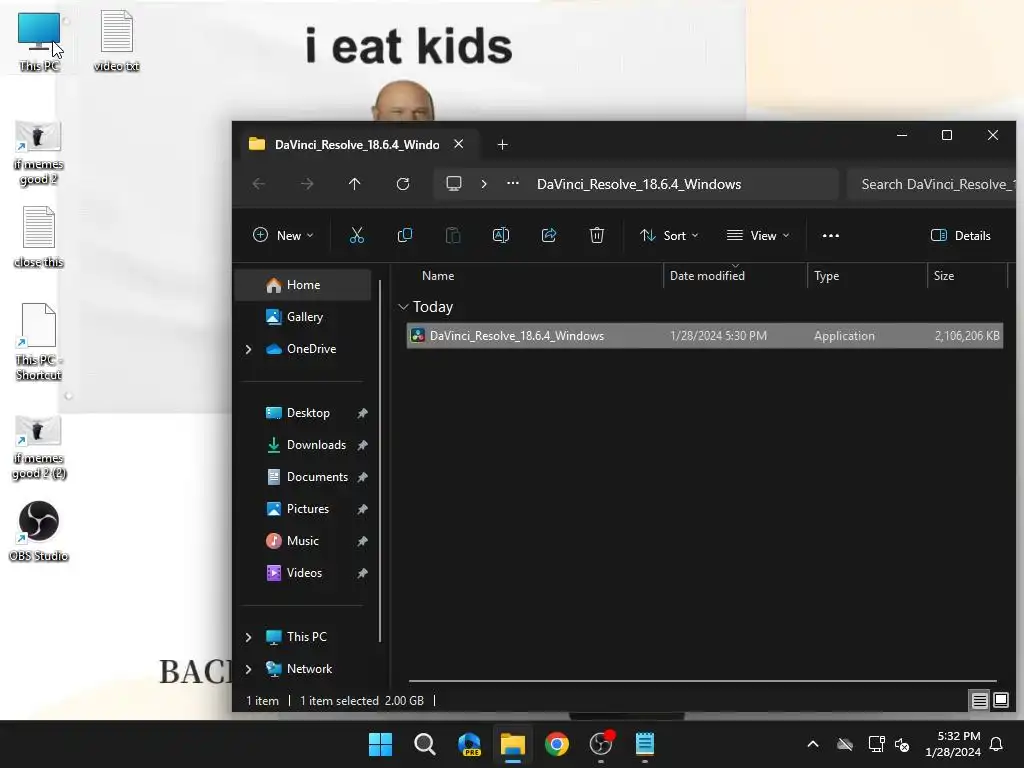Screen dimensions: 1024x768
Task: Click the DaVinci_Resolve_18.6.4_Windows address path
Action: [x=639, y=184]
